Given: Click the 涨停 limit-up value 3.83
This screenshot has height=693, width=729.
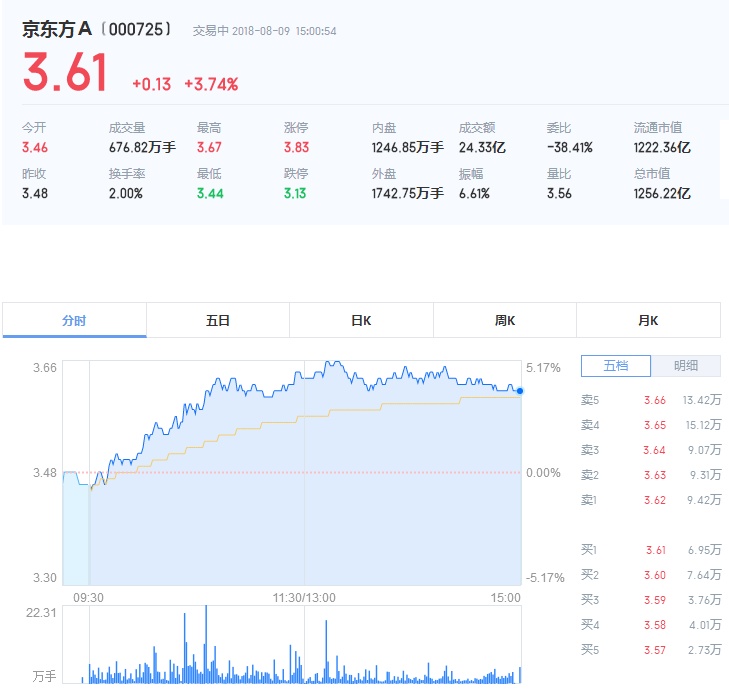Looking at the screenshot, I should 296,147.
